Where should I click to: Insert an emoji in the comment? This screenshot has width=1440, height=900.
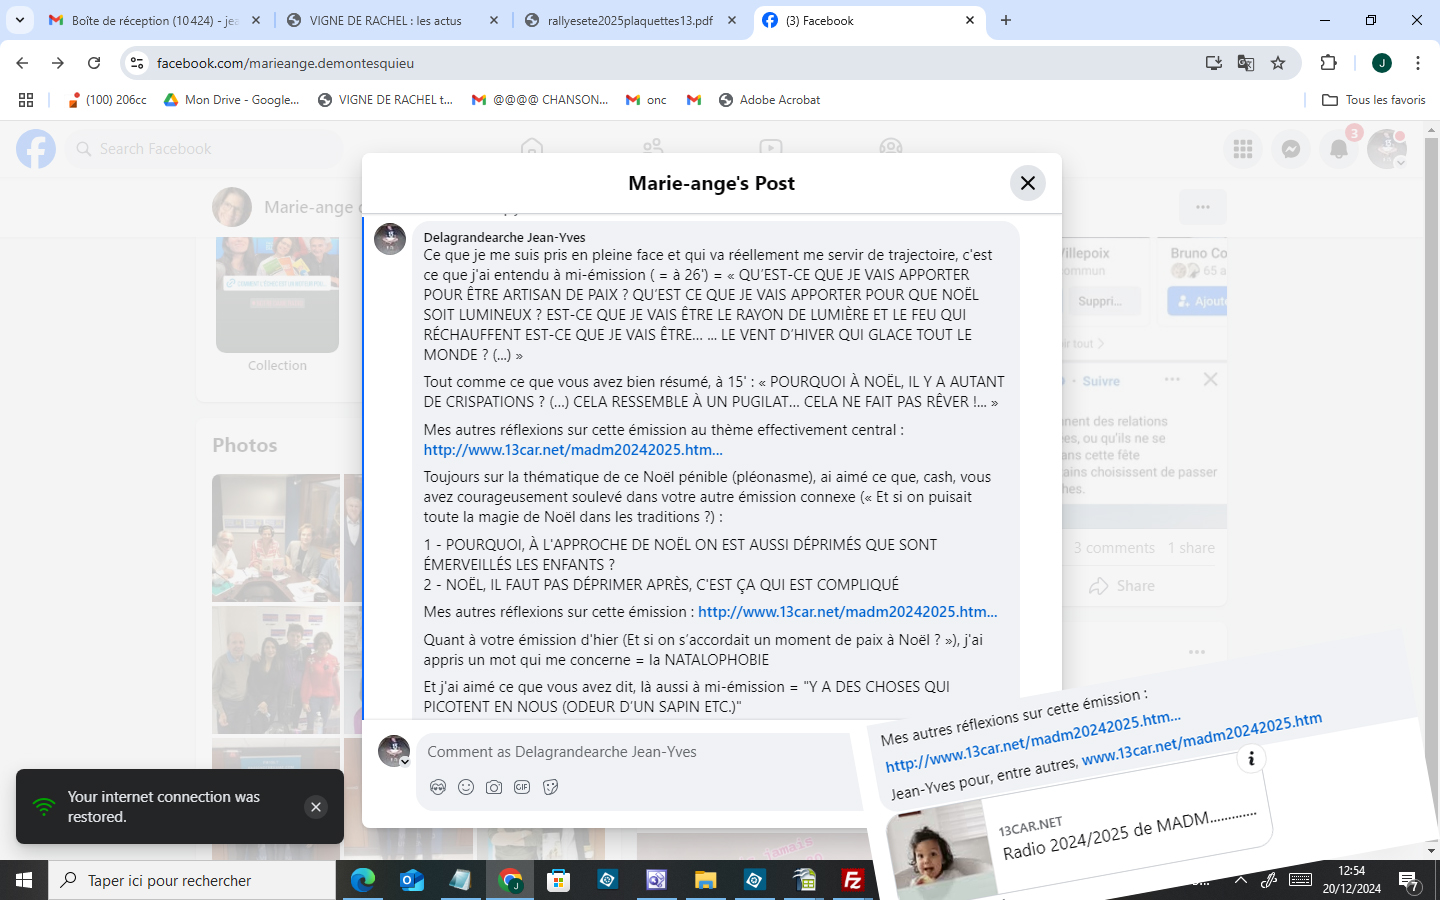[466, 787]
